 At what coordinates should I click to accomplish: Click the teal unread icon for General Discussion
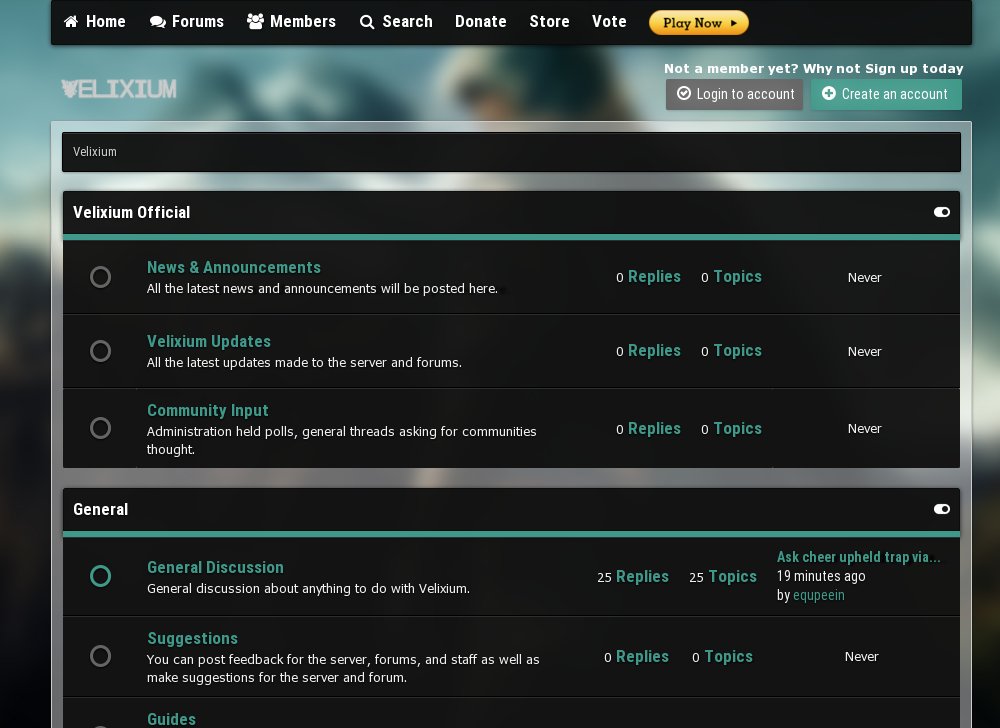[x=100, y=576]
